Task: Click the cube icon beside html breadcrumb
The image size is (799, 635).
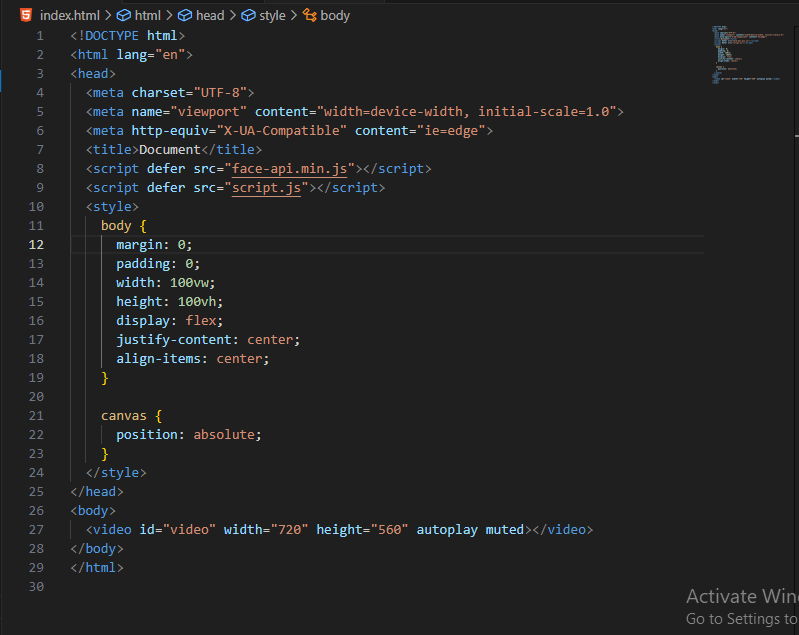Action: (x=123, y=16)
